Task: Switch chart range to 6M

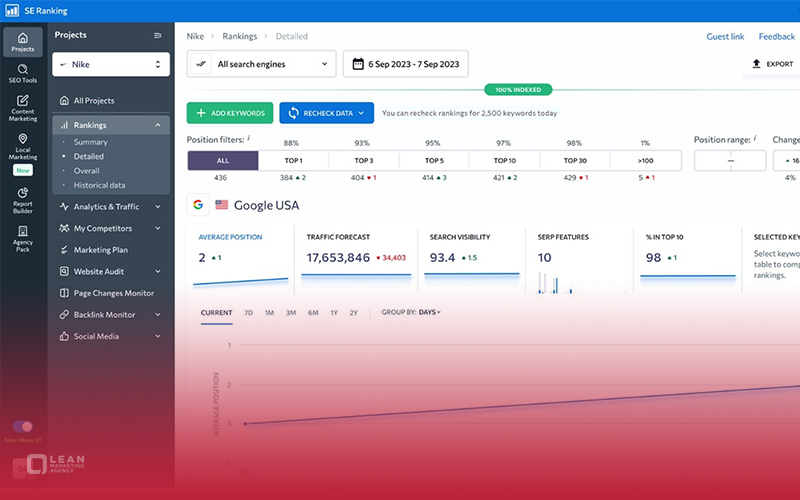Action: 313,313
